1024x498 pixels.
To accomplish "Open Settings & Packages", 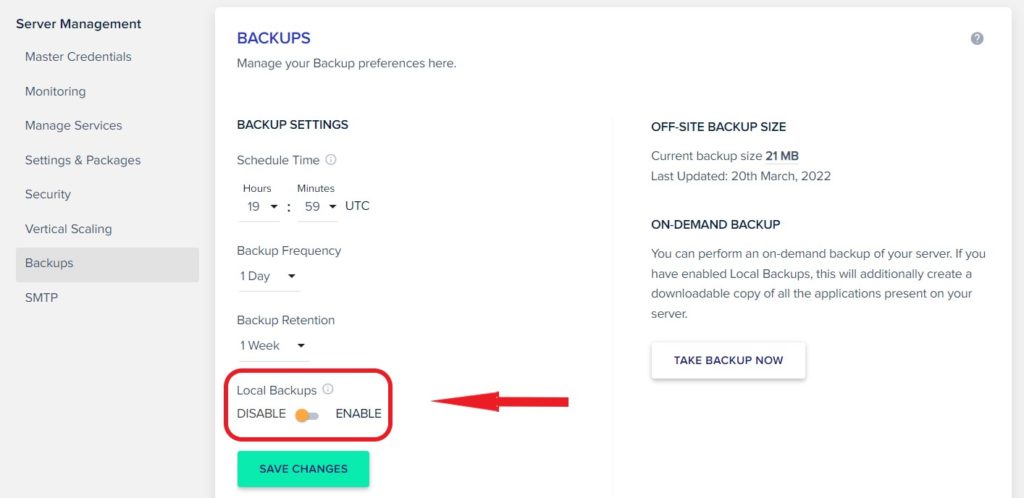I will click(83, 160).
